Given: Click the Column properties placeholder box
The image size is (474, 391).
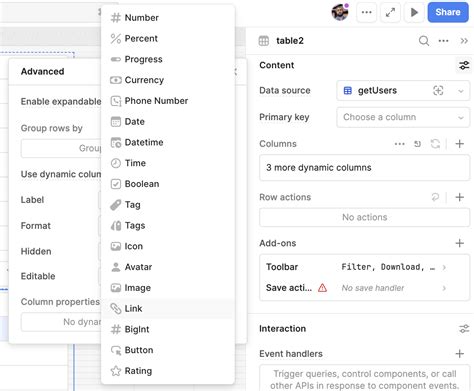Looking at the screenshot, I should [61, 322].
